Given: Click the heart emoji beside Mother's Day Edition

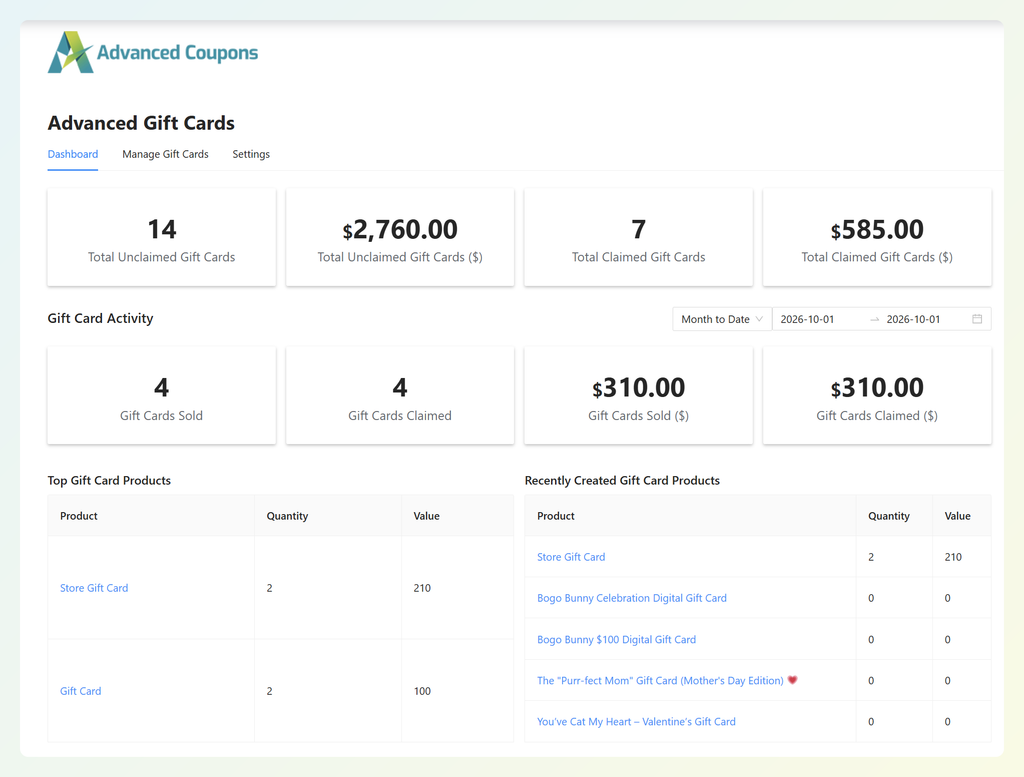Looking at the screenshot, I should pos(792,680).
